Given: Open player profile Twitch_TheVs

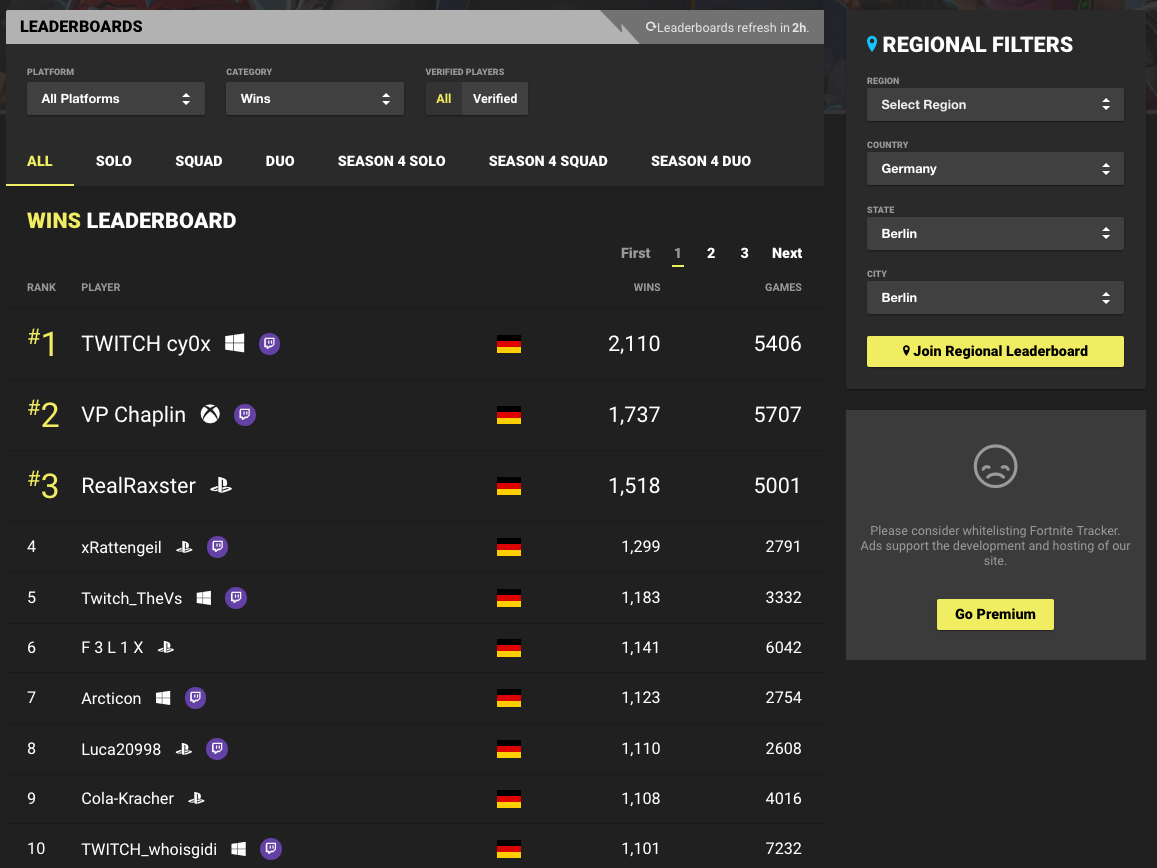Looking at the screenshot, I should pyautogui.click(x=131, y=598).
